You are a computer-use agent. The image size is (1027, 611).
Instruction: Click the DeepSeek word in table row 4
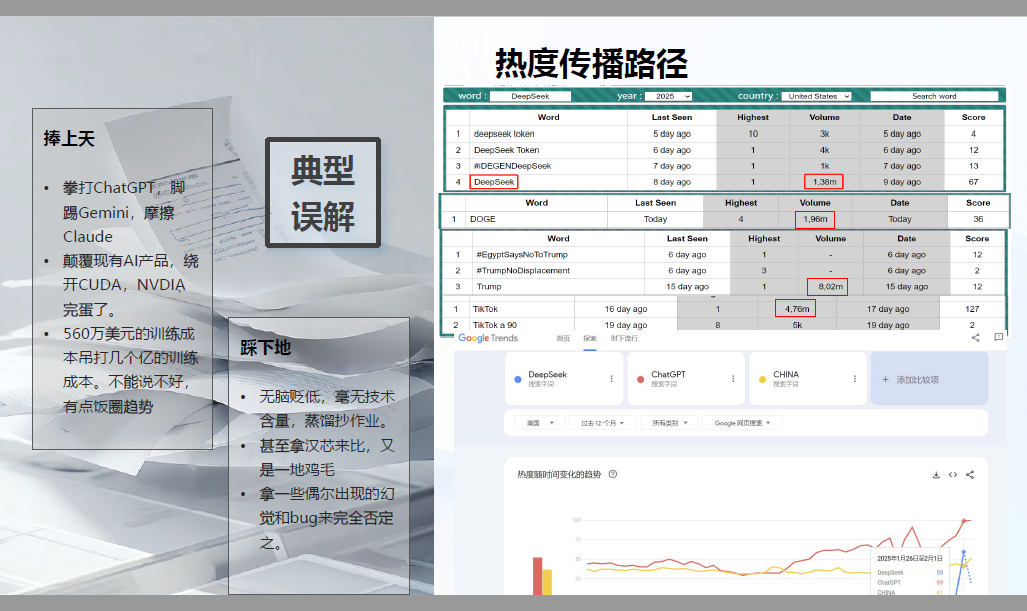coord(494,182)
